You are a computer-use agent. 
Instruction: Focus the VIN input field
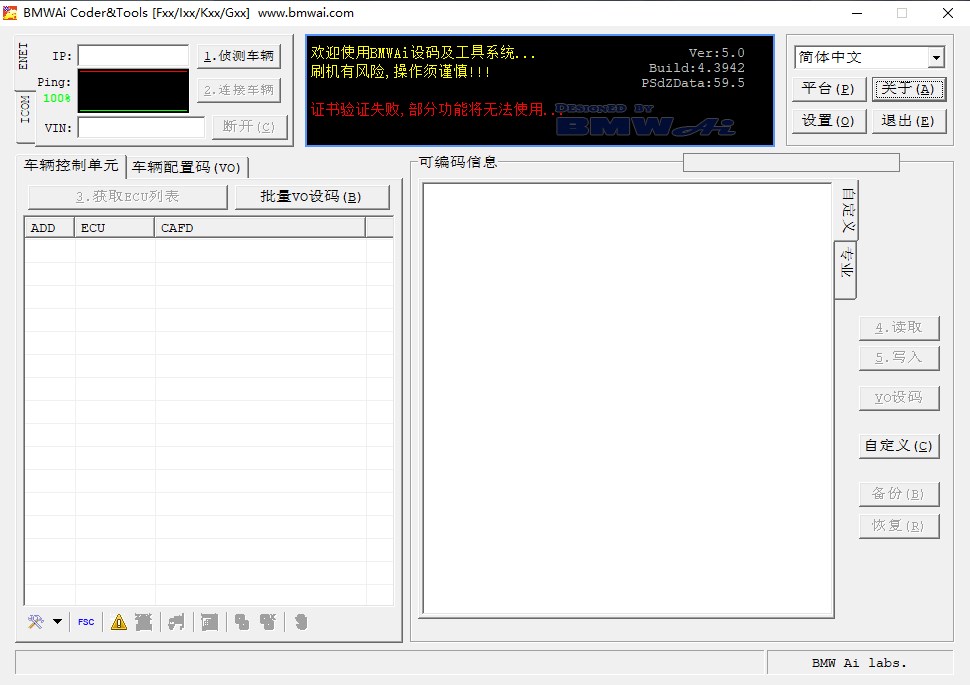pyautogui.click(x=141, y=127)
